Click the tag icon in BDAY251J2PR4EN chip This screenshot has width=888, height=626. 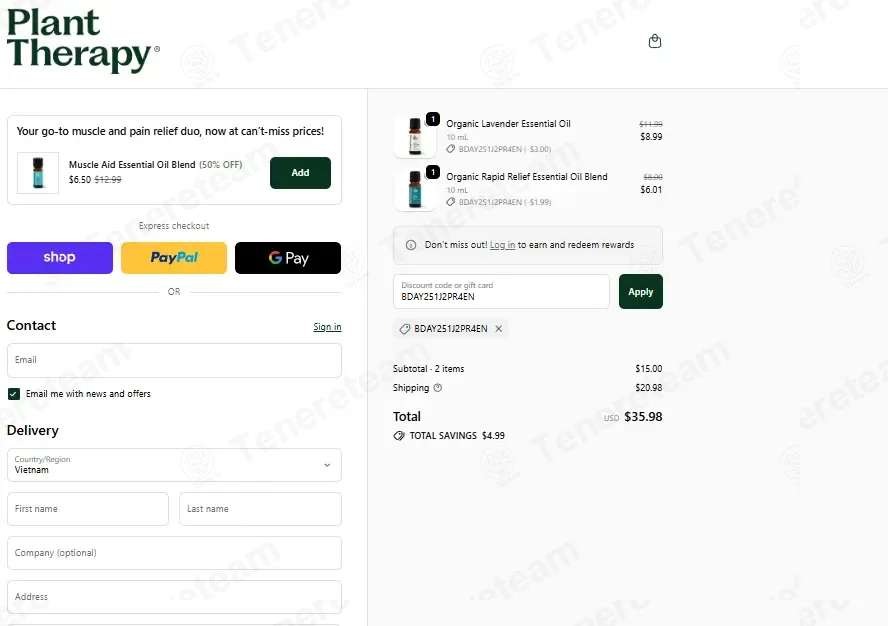click(x=404, y=329)
